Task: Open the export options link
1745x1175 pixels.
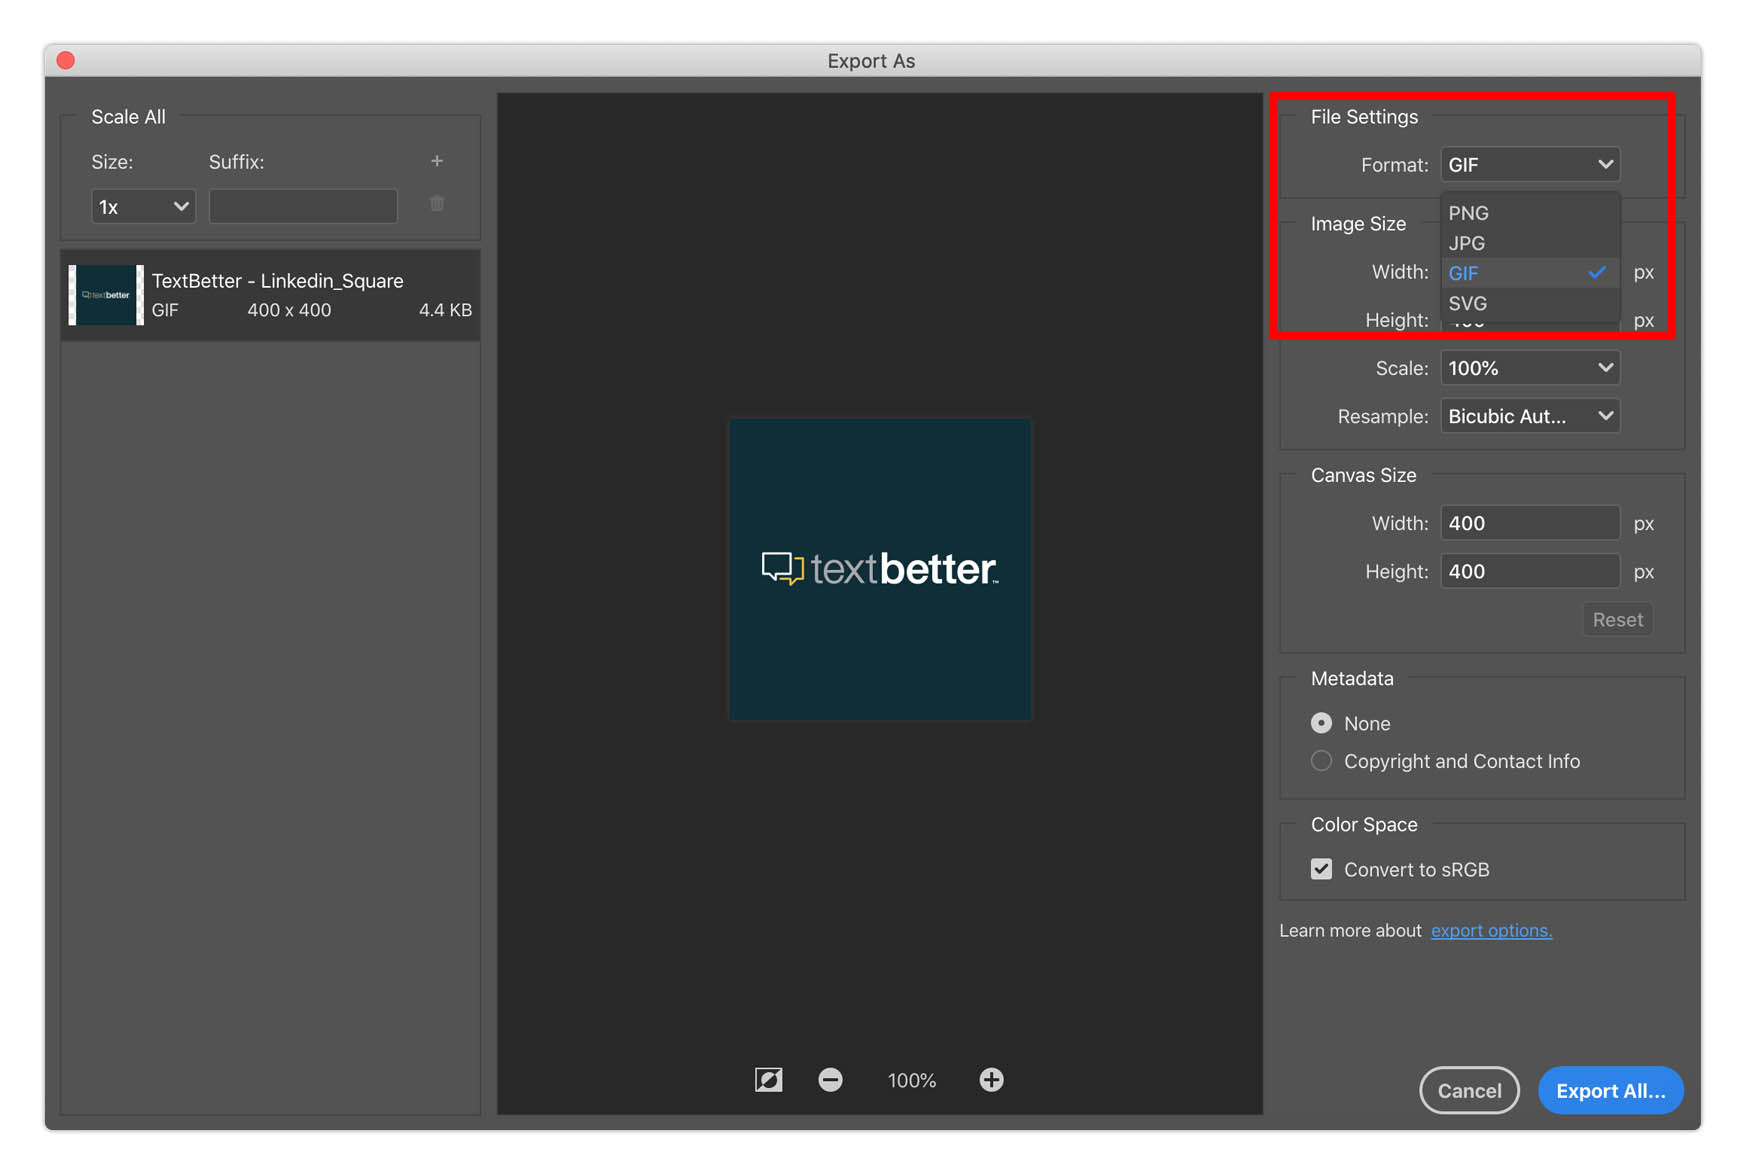Action: (x=1491, y=931)
